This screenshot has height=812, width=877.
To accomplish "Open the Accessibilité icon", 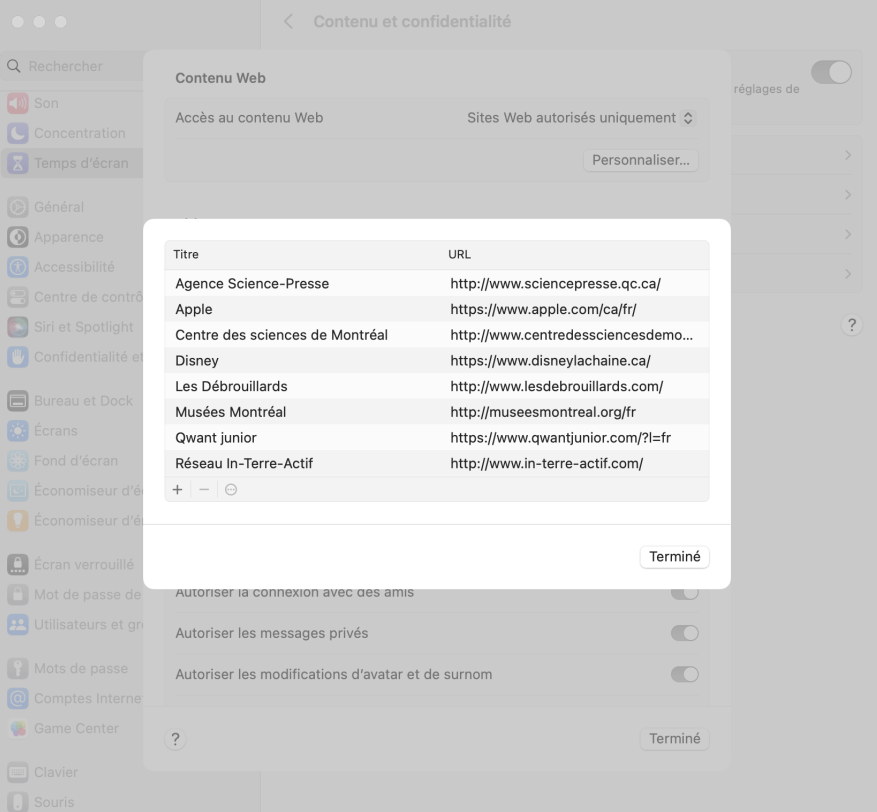I will click(x=18, y=267).
